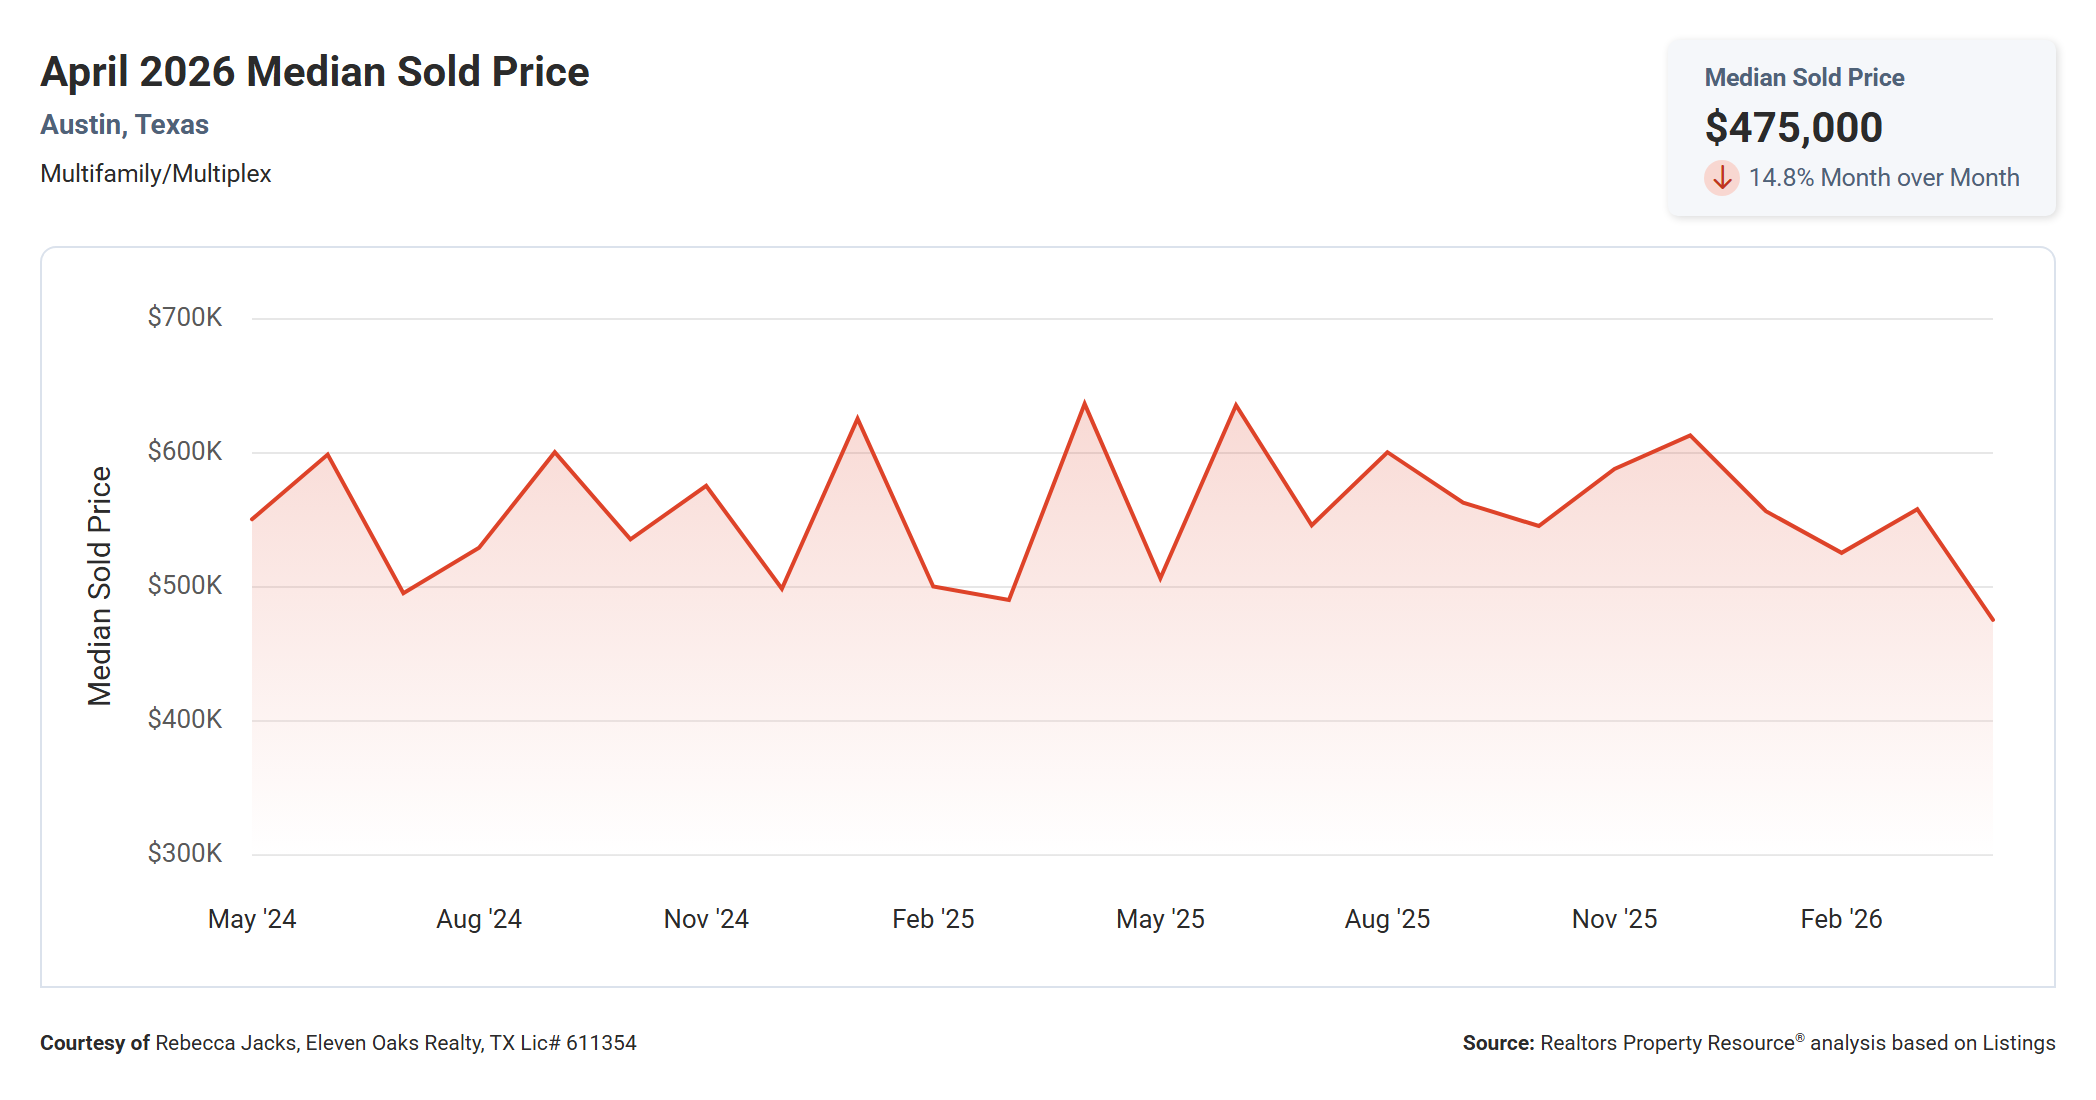
Task: Click the Nov '25 x-axis label
Action: pyautogui.click(x=1614, y=919)
